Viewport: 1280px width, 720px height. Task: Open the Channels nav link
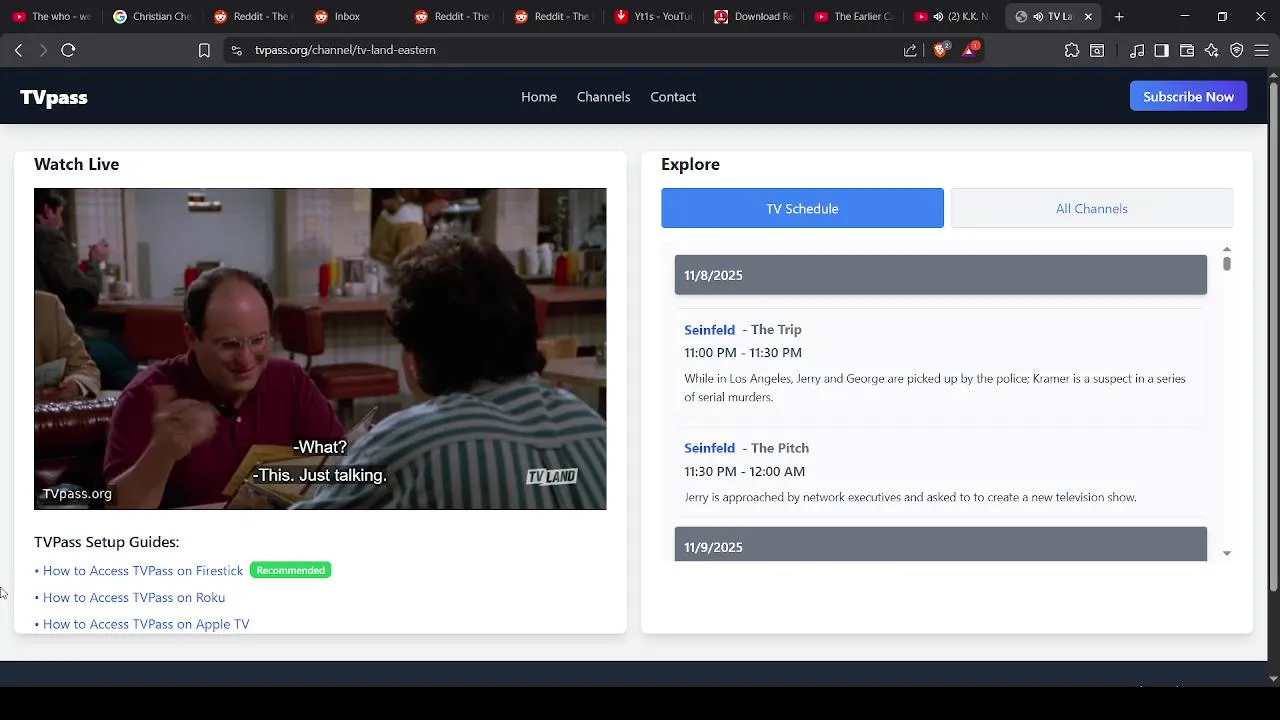603,97
